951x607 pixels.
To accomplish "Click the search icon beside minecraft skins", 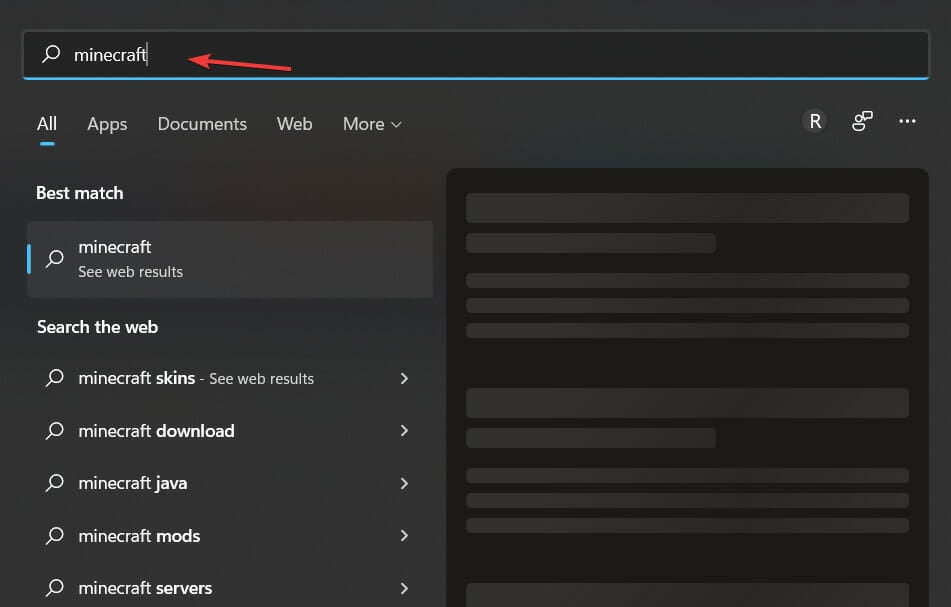I will [x=55, y=378].
